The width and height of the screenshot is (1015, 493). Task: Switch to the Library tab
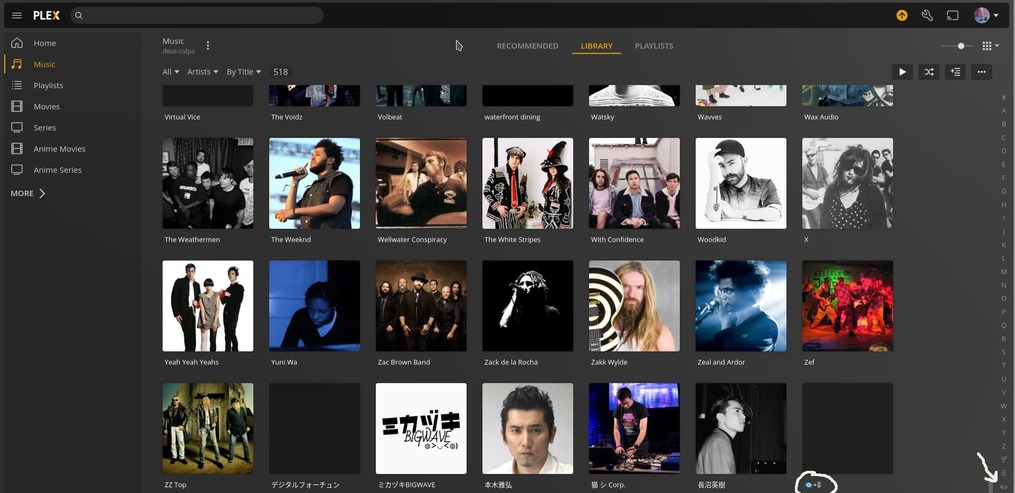click(x=596, y=46)
